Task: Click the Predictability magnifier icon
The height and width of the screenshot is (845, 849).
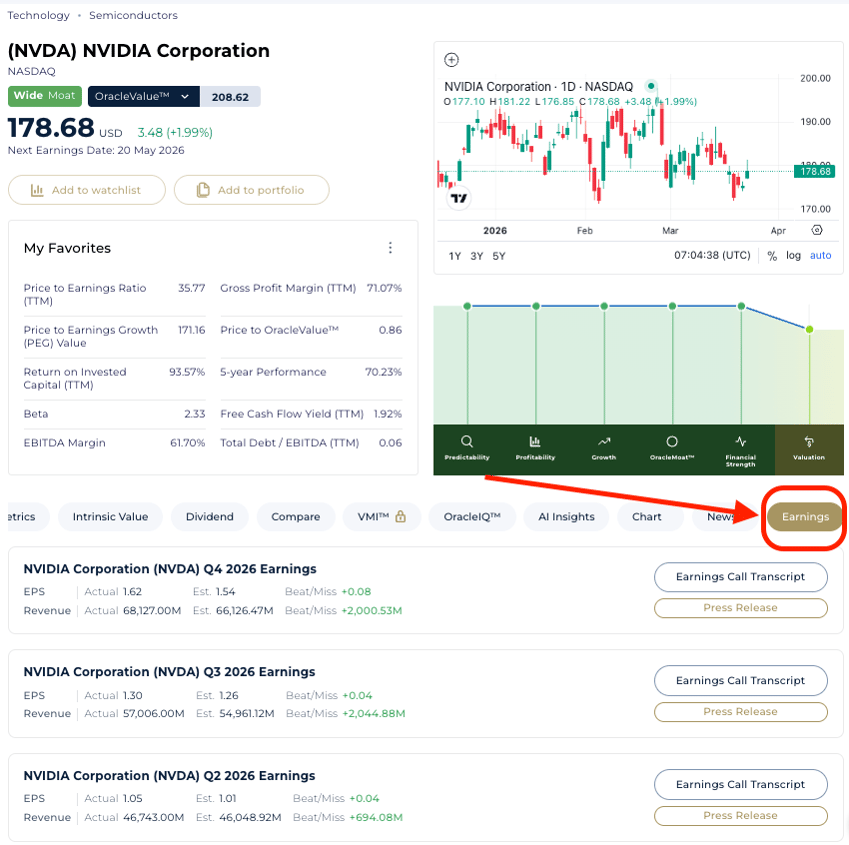Action: [467, 441]
